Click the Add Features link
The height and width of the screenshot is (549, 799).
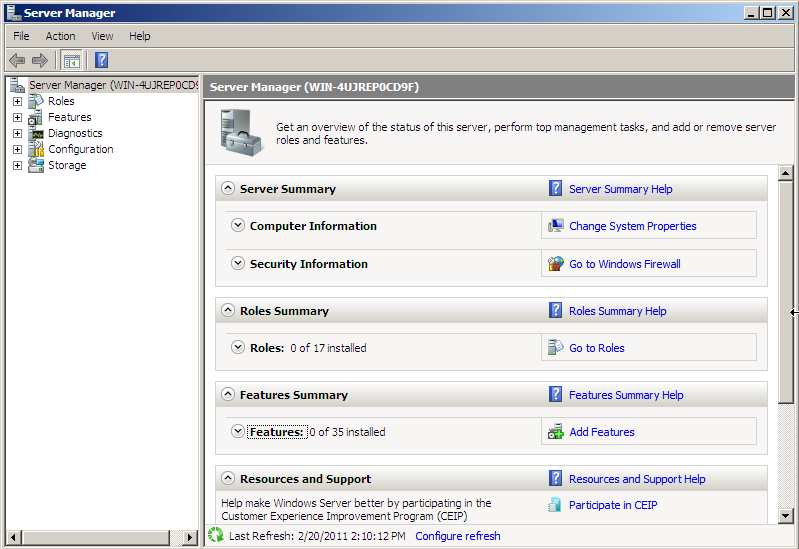click(x=601, y=432)
